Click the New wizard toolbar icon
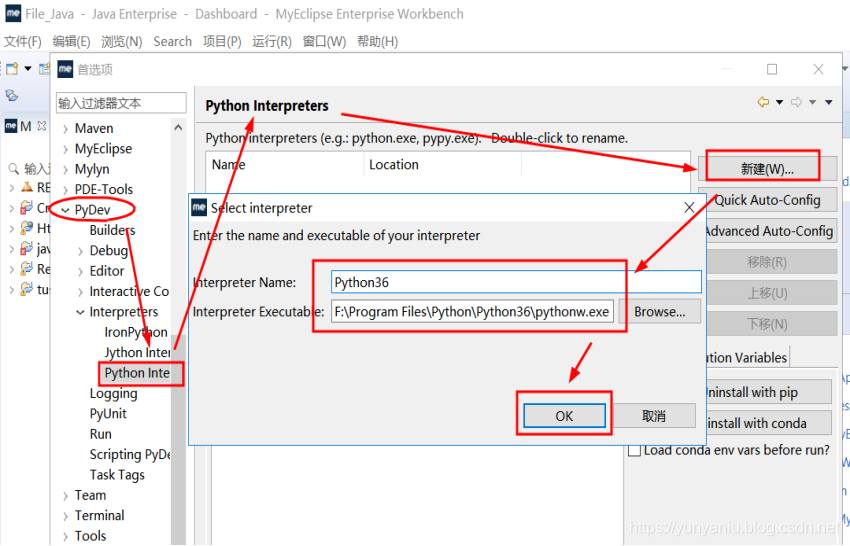The width and height of the screenshot is (850, 546). (x=12, y=69)
